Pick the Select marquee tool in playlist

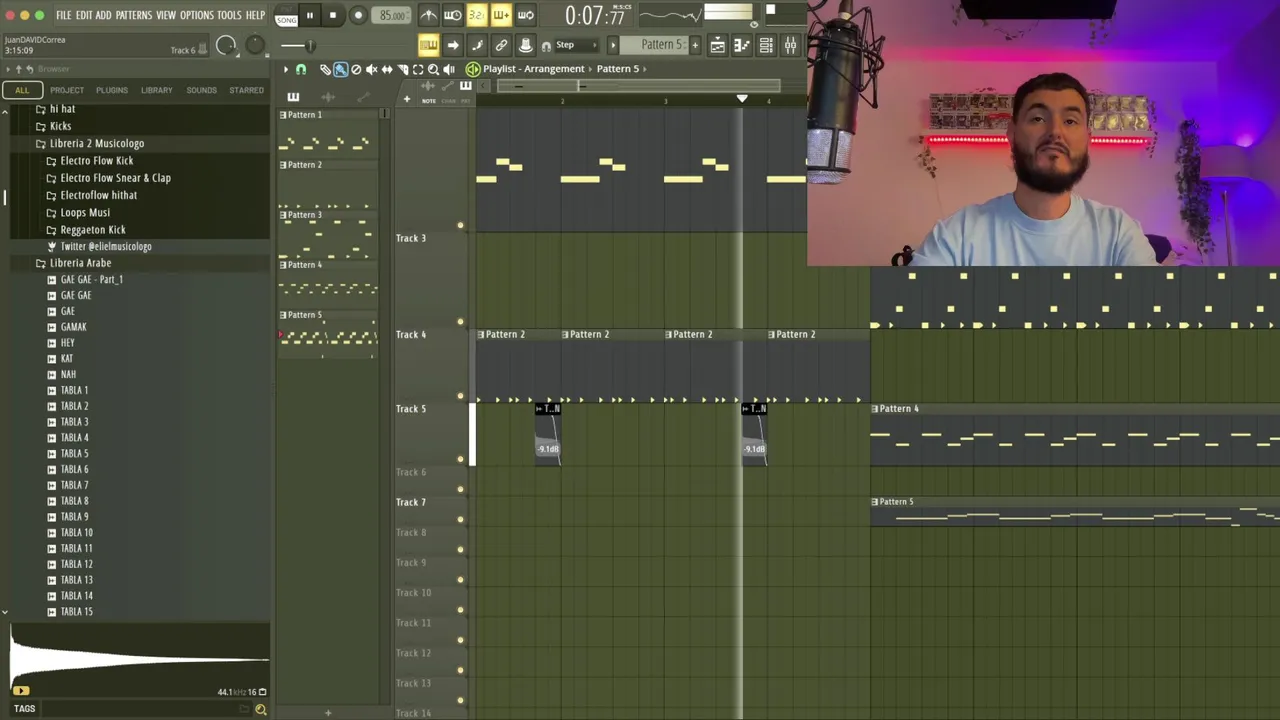tap(418, 69)
